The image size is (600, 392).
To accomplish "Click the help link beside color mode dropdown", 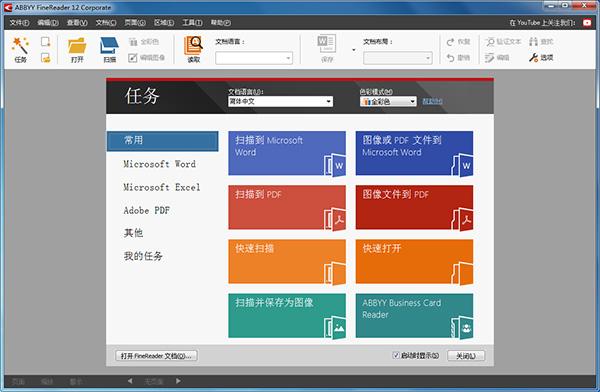I will click(x=432, y=101).
